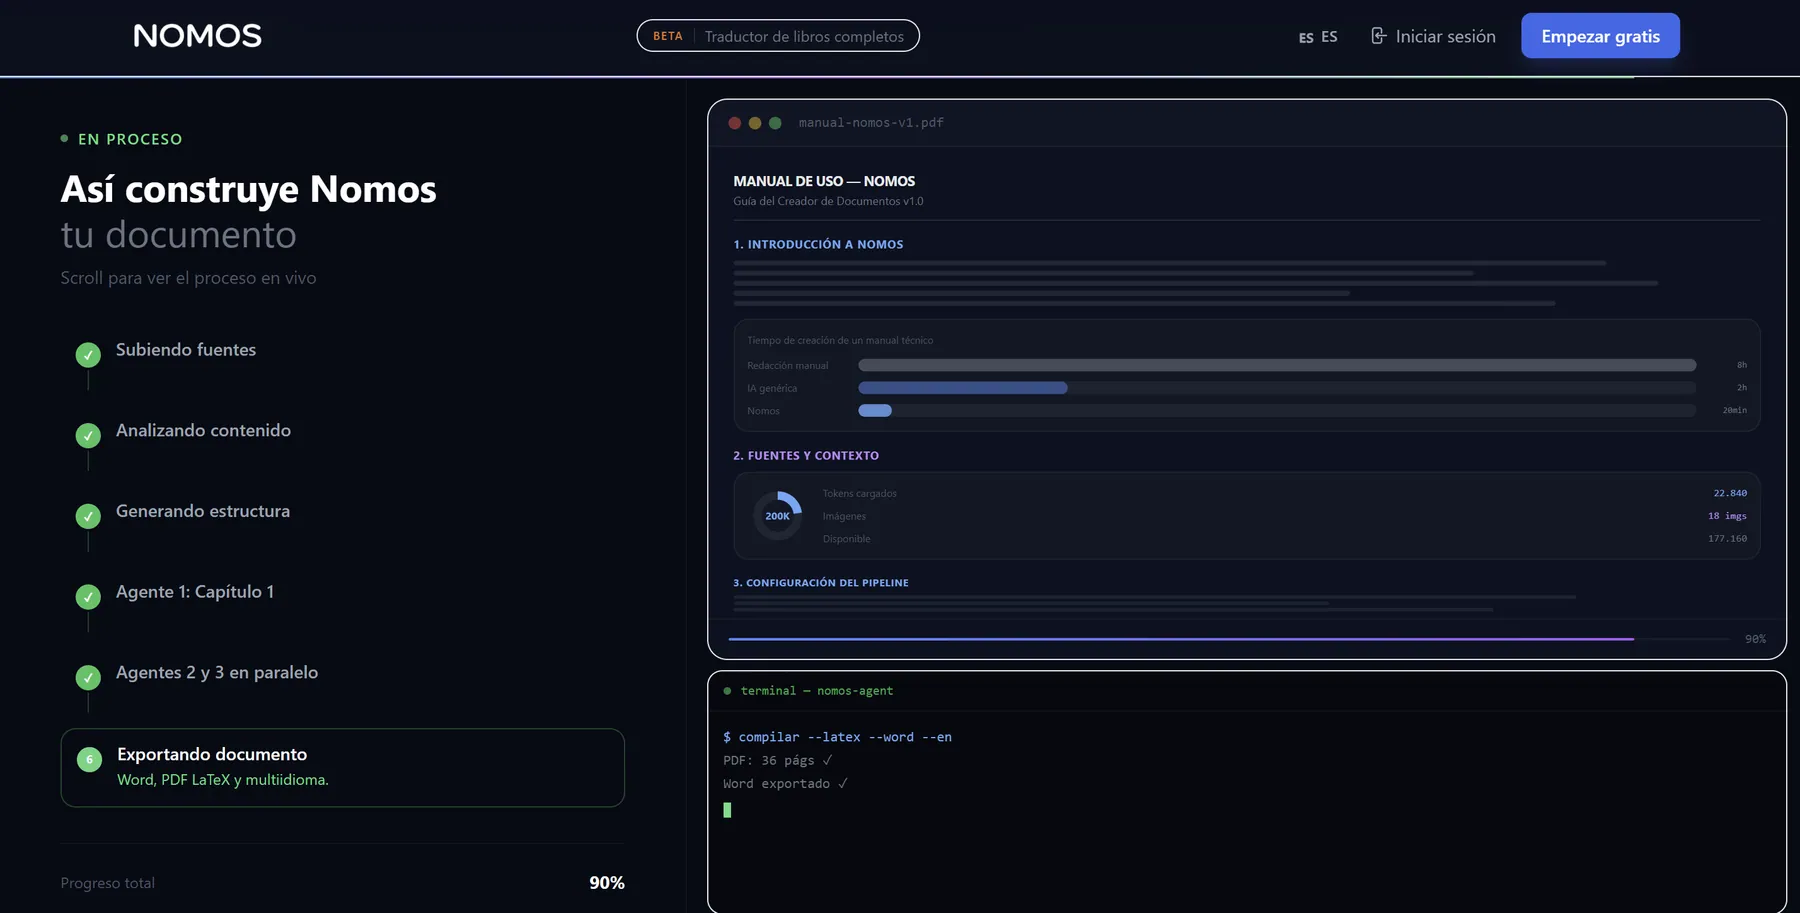Click the BETA badge in the header pill
Image resolution: width=1800 pixels, height=913 pixels.
coord(668,36)
